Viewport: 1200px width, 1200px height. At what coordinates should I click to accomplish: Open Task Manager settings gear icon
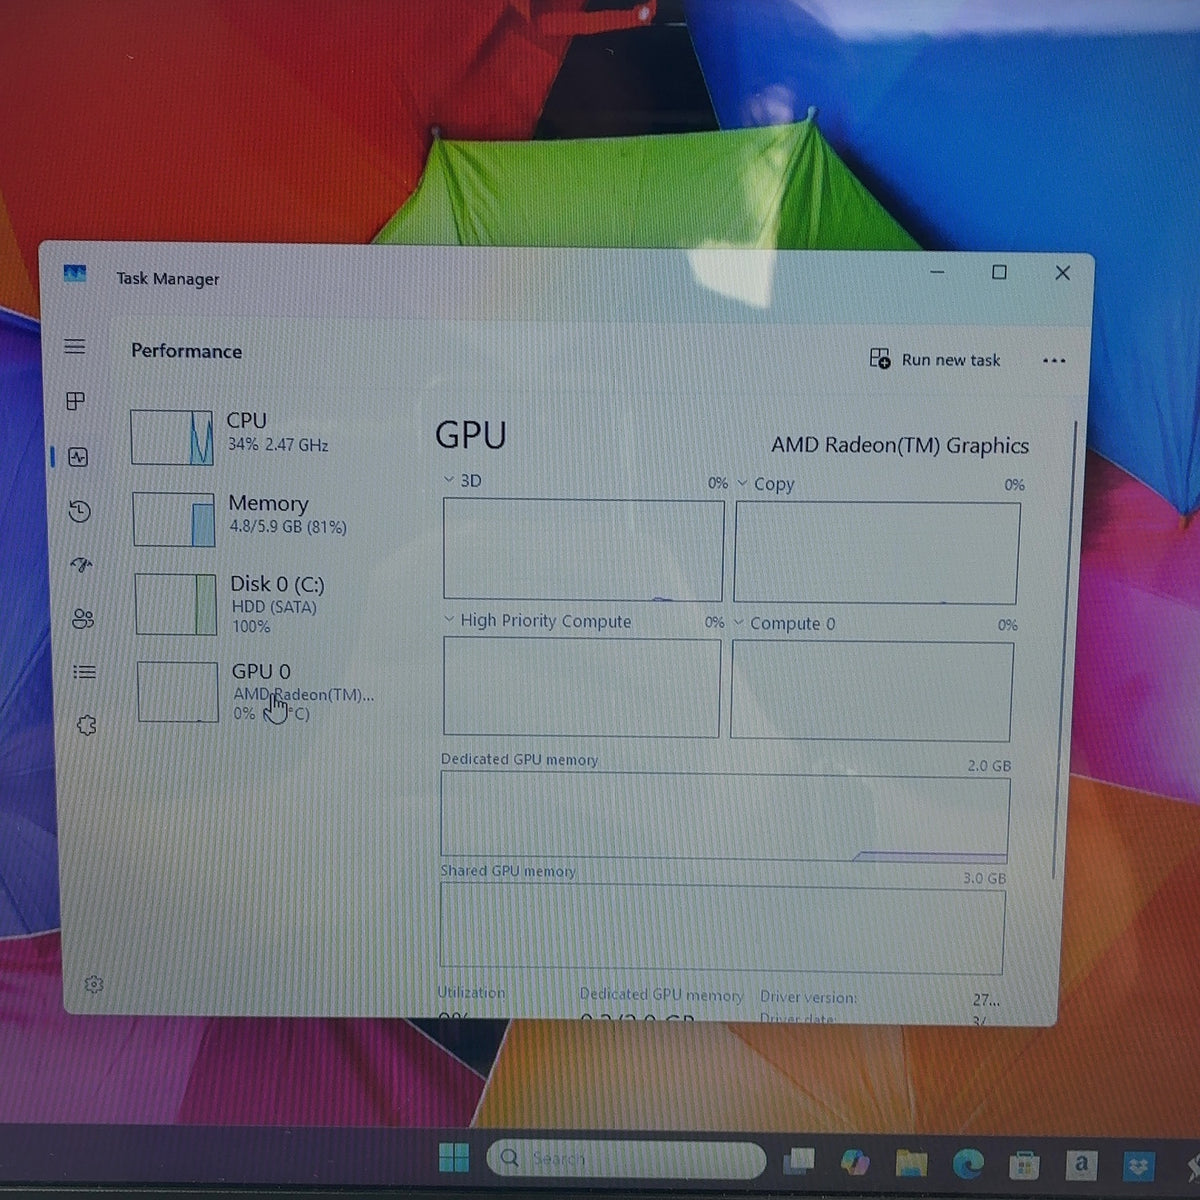[x=94, y=984]
